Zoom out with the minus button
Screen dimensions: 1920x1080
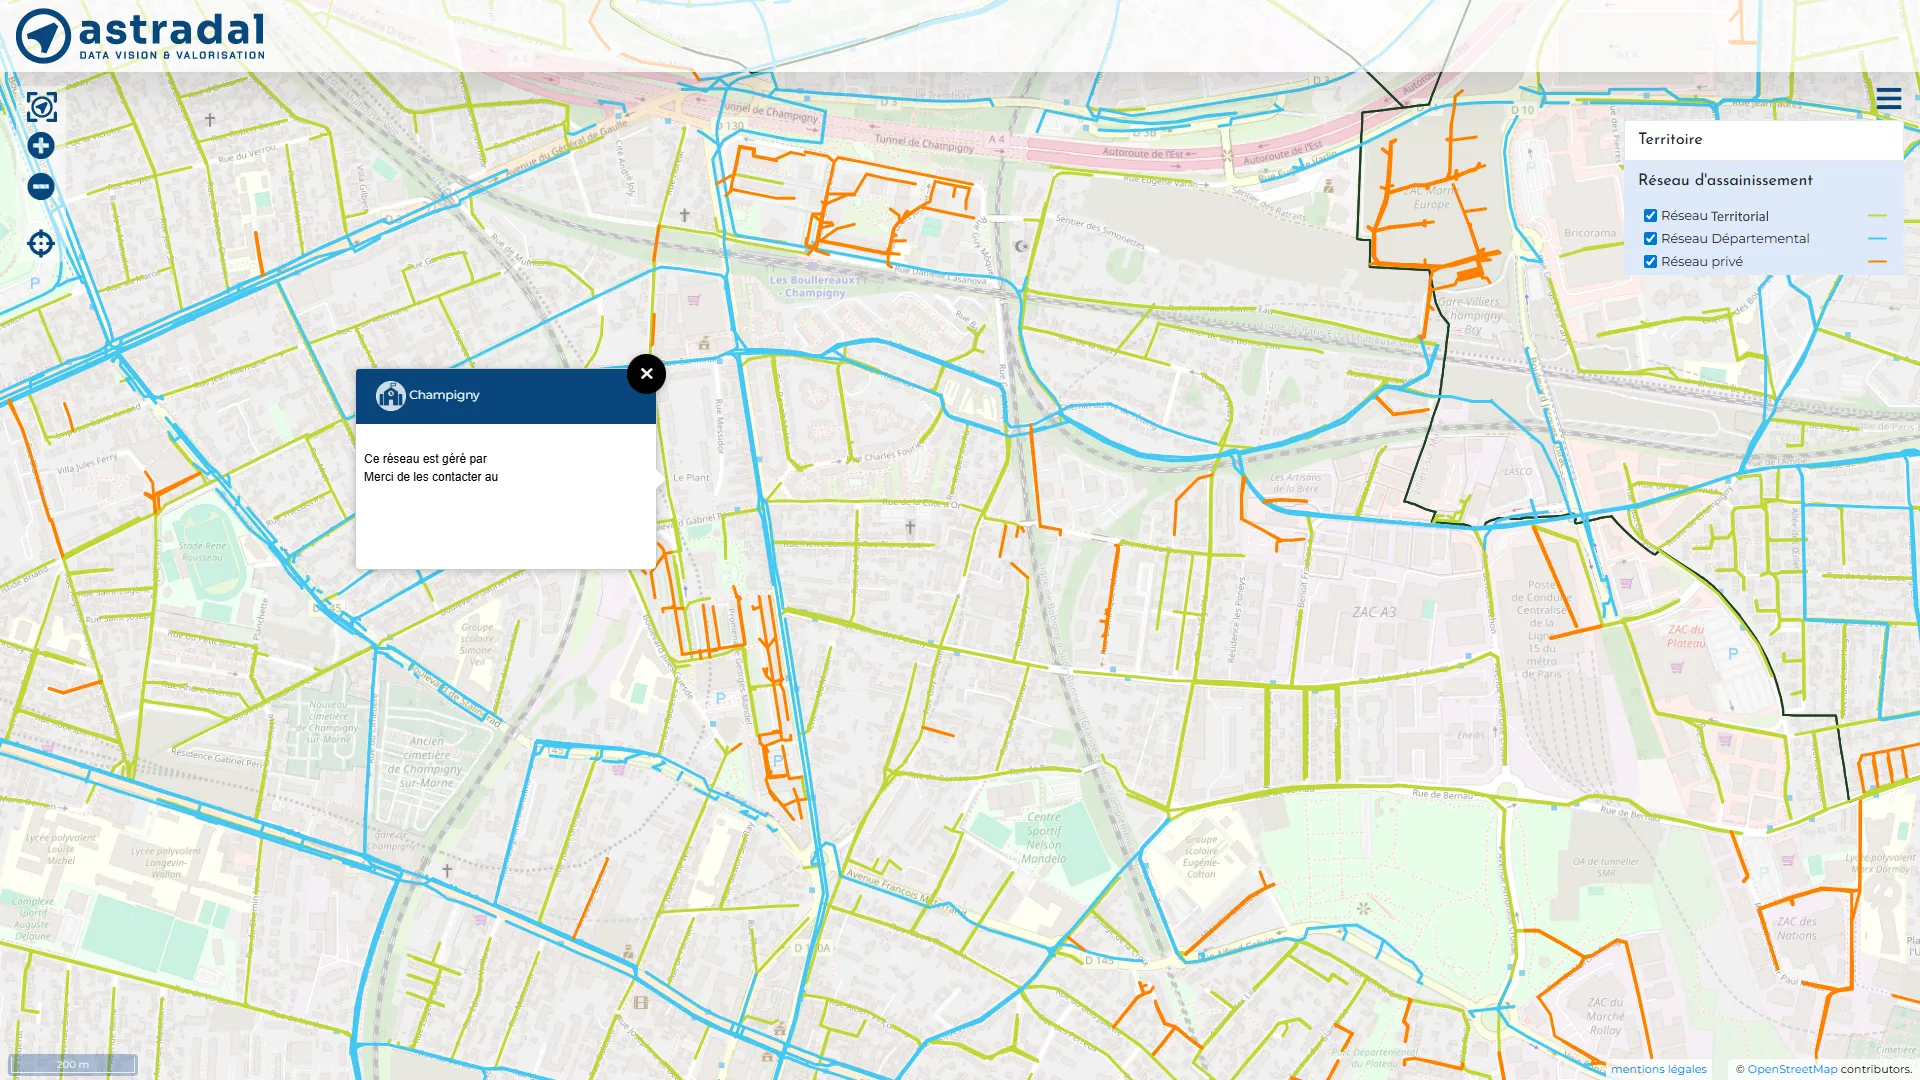[41, 186]
